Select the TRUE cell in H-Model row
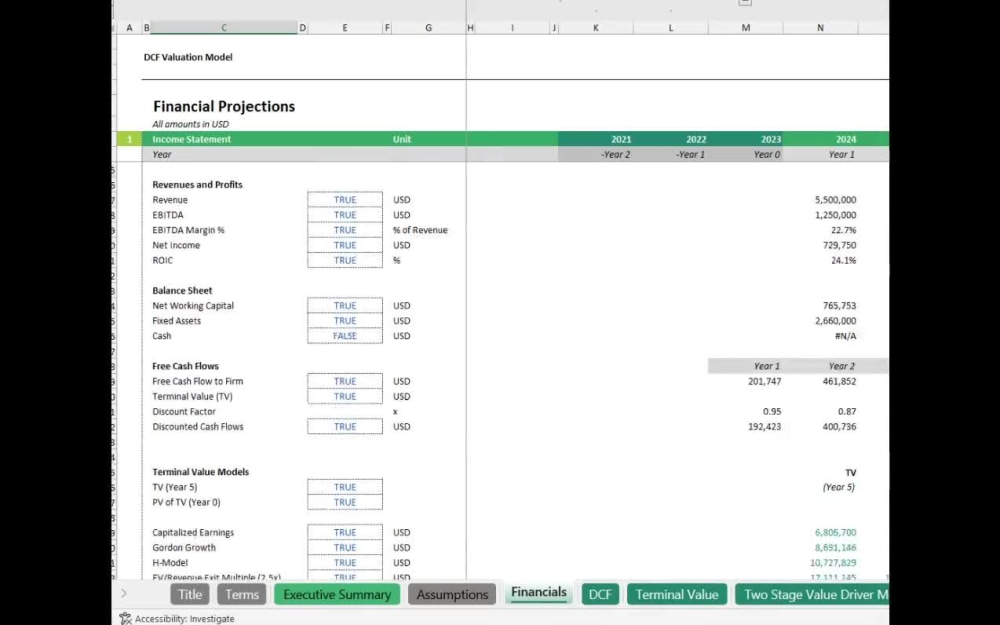Image resolution: width=1000 pixels, height=625 pixels. tap(345, 562)
